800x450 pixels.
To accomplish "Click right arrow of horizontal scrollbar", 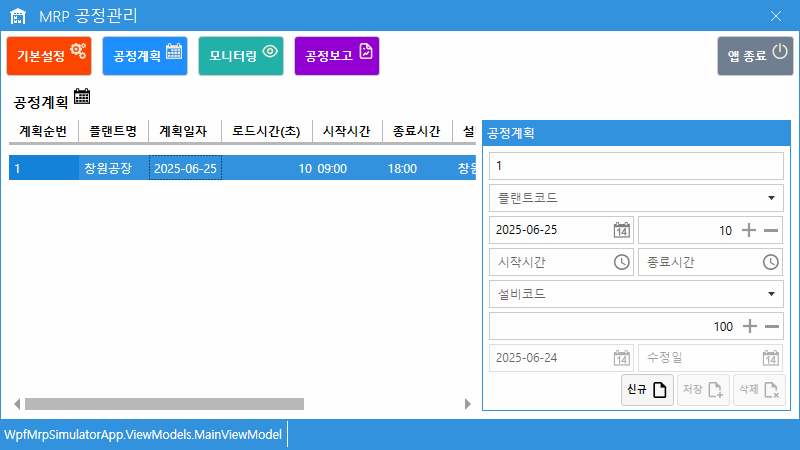I will point(468,404).
